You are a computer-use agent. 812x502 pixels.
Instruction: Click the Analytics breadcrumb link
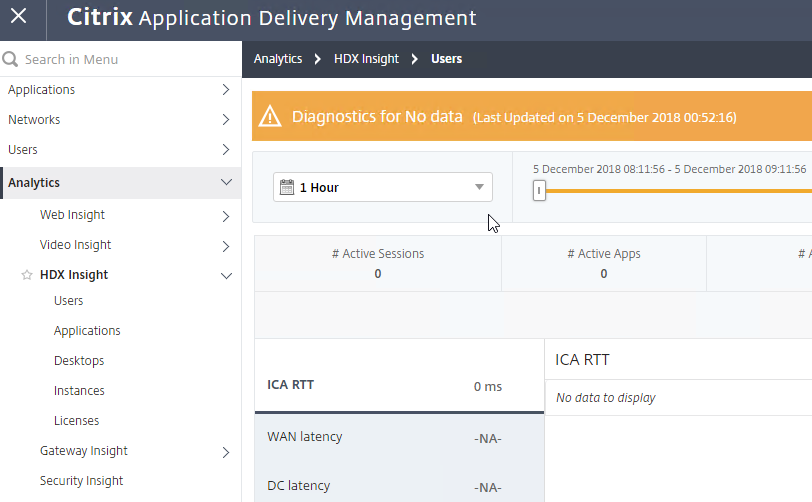tap(278, 59)
